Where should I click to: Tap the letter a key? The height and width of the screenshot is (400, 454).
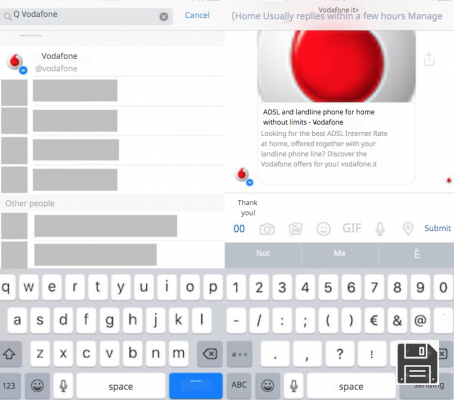(17, 320)
